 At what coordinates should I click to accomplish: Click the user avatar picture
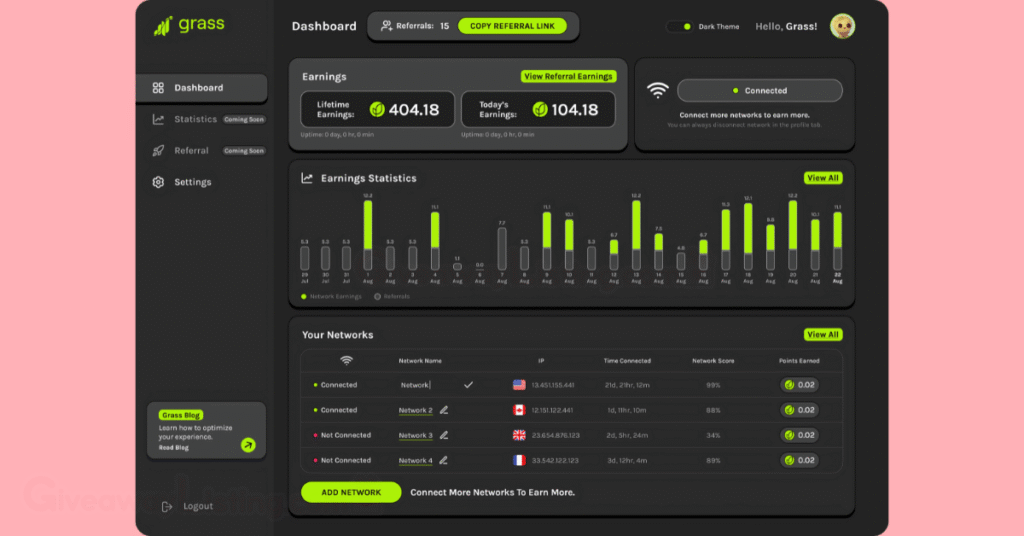[x=842, y=26]
